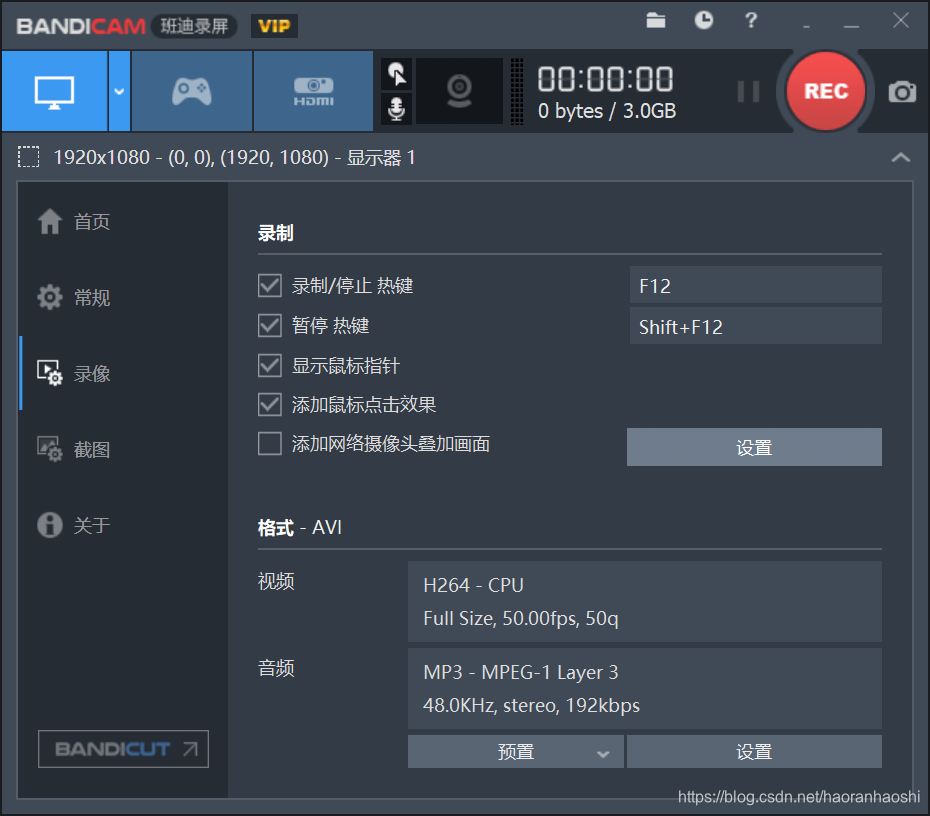Click the H264 - CPU video codec text

pos(473,585)
